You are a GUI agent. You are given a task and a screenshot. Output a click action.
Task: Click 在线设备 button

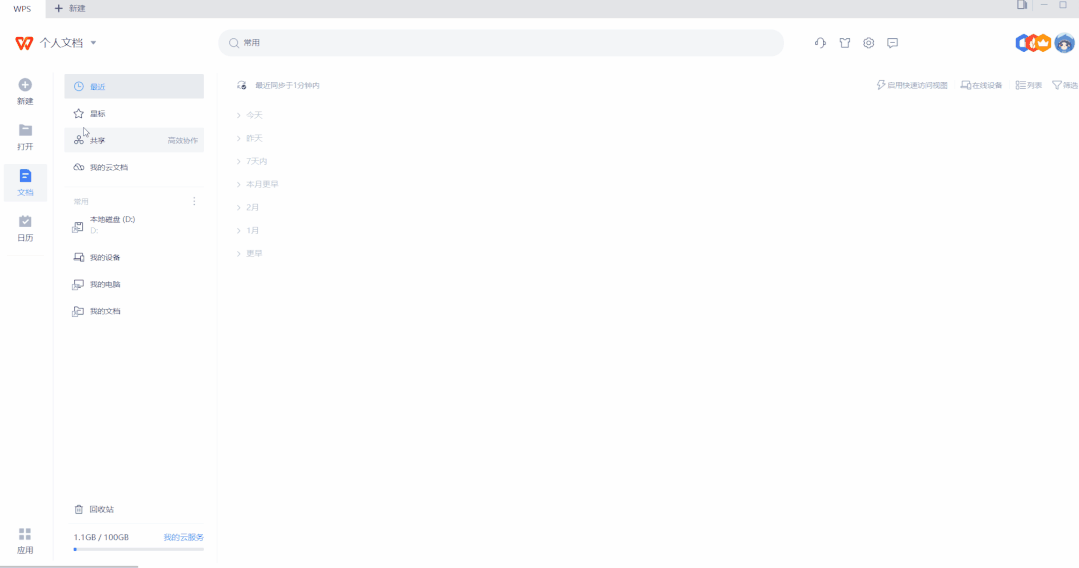tap(981, 85)
